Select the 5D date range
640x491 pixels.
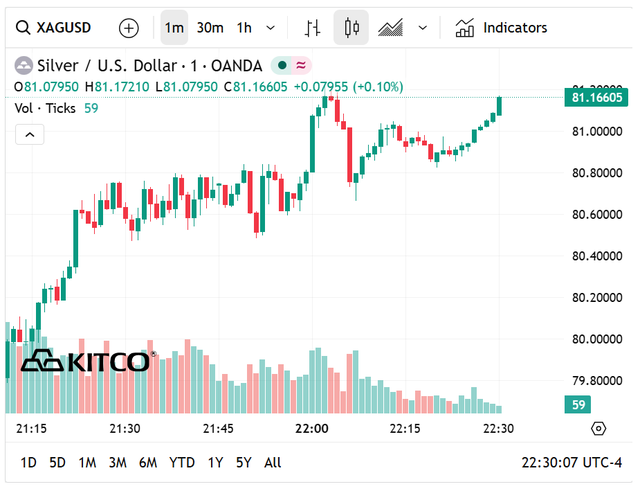(x=57, y=463)
